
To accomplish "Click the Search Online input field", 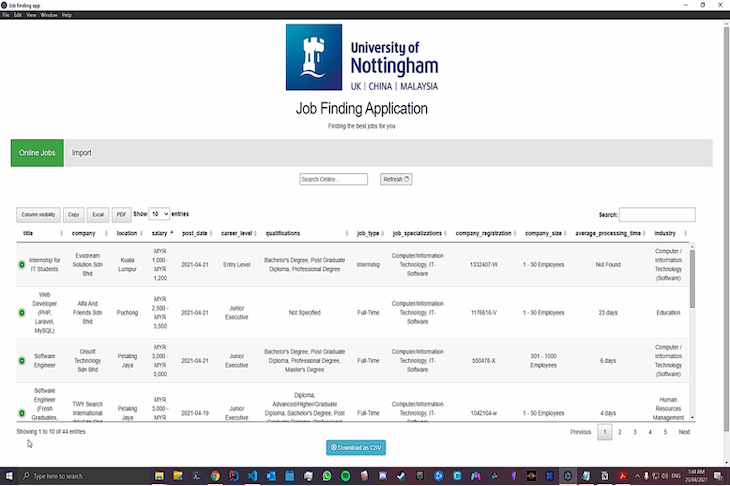I will click(334, 179).
